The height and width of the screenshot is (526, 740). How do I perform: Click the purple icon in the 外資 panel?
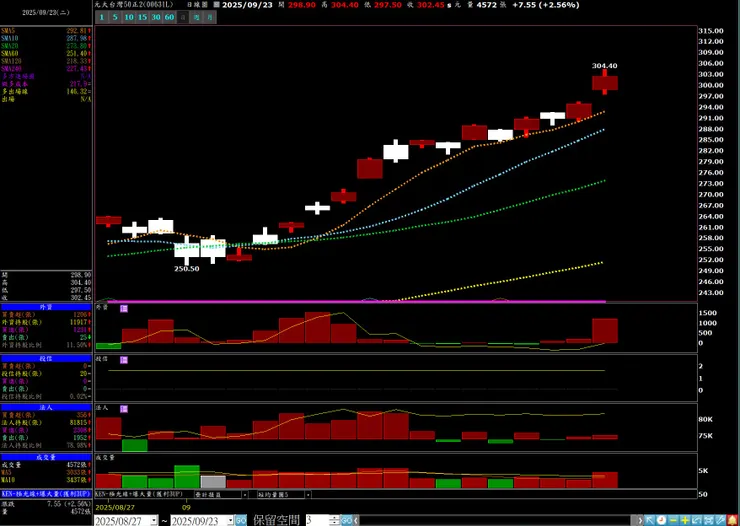click(x=124, y=309)
